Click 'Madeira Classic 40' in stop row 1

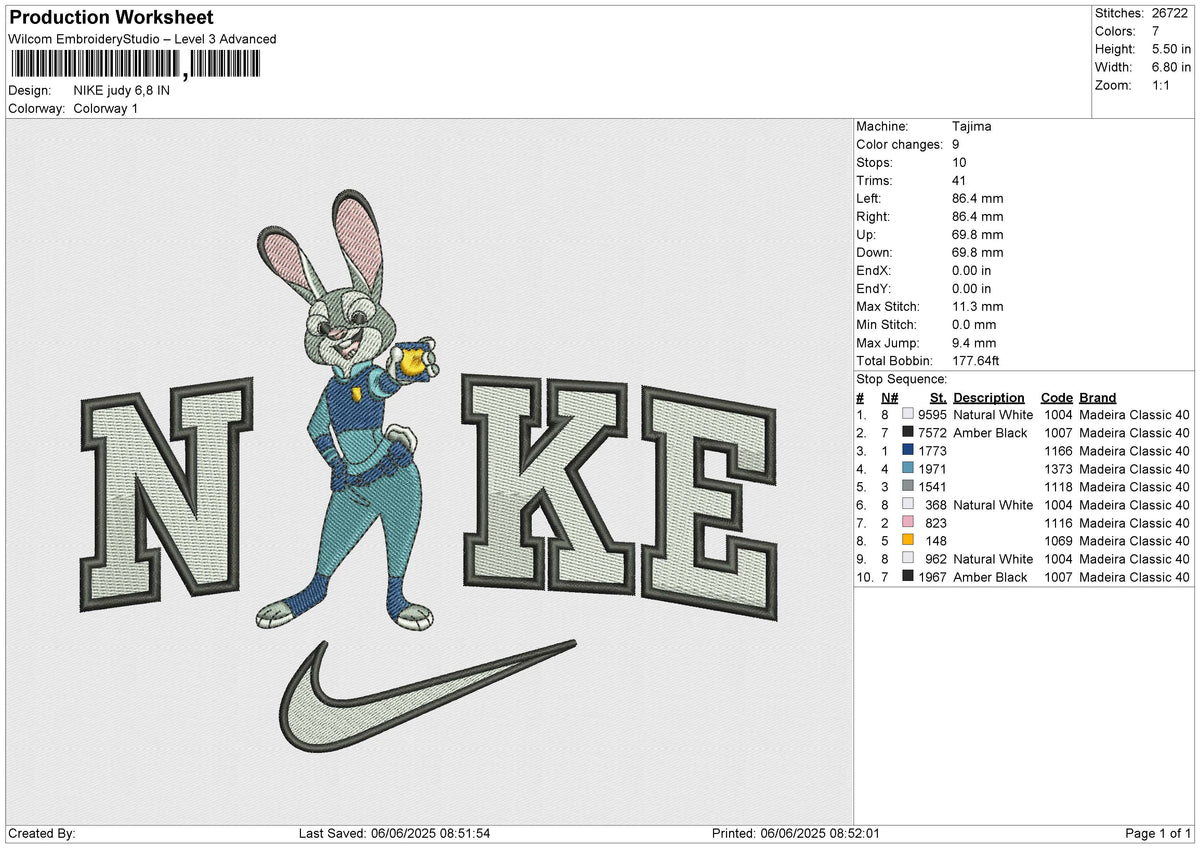pyautogui.click(x=1134, y=415)
